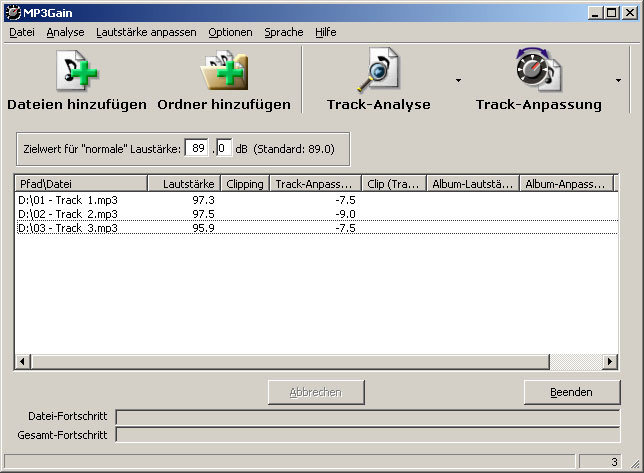Image resolution: width=644 pixels, height=473 pixels.
Task: Sort by Clip (Tra... column header
Action: 394,184
